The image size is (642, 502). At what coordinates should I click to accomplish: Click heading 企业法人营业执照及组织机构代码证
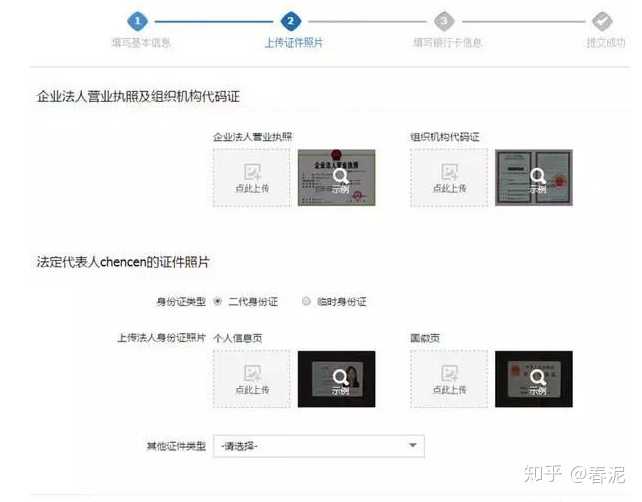tap(138, 97)
